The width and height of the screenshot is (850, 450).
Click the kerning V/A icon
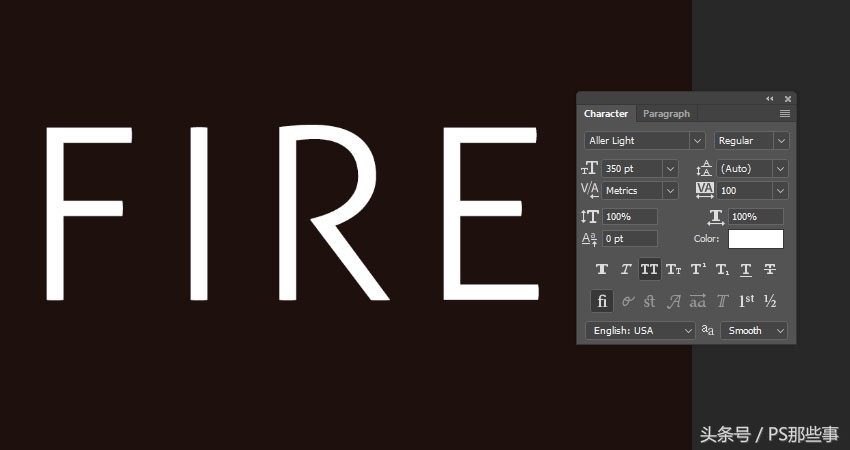coord(589,190)
